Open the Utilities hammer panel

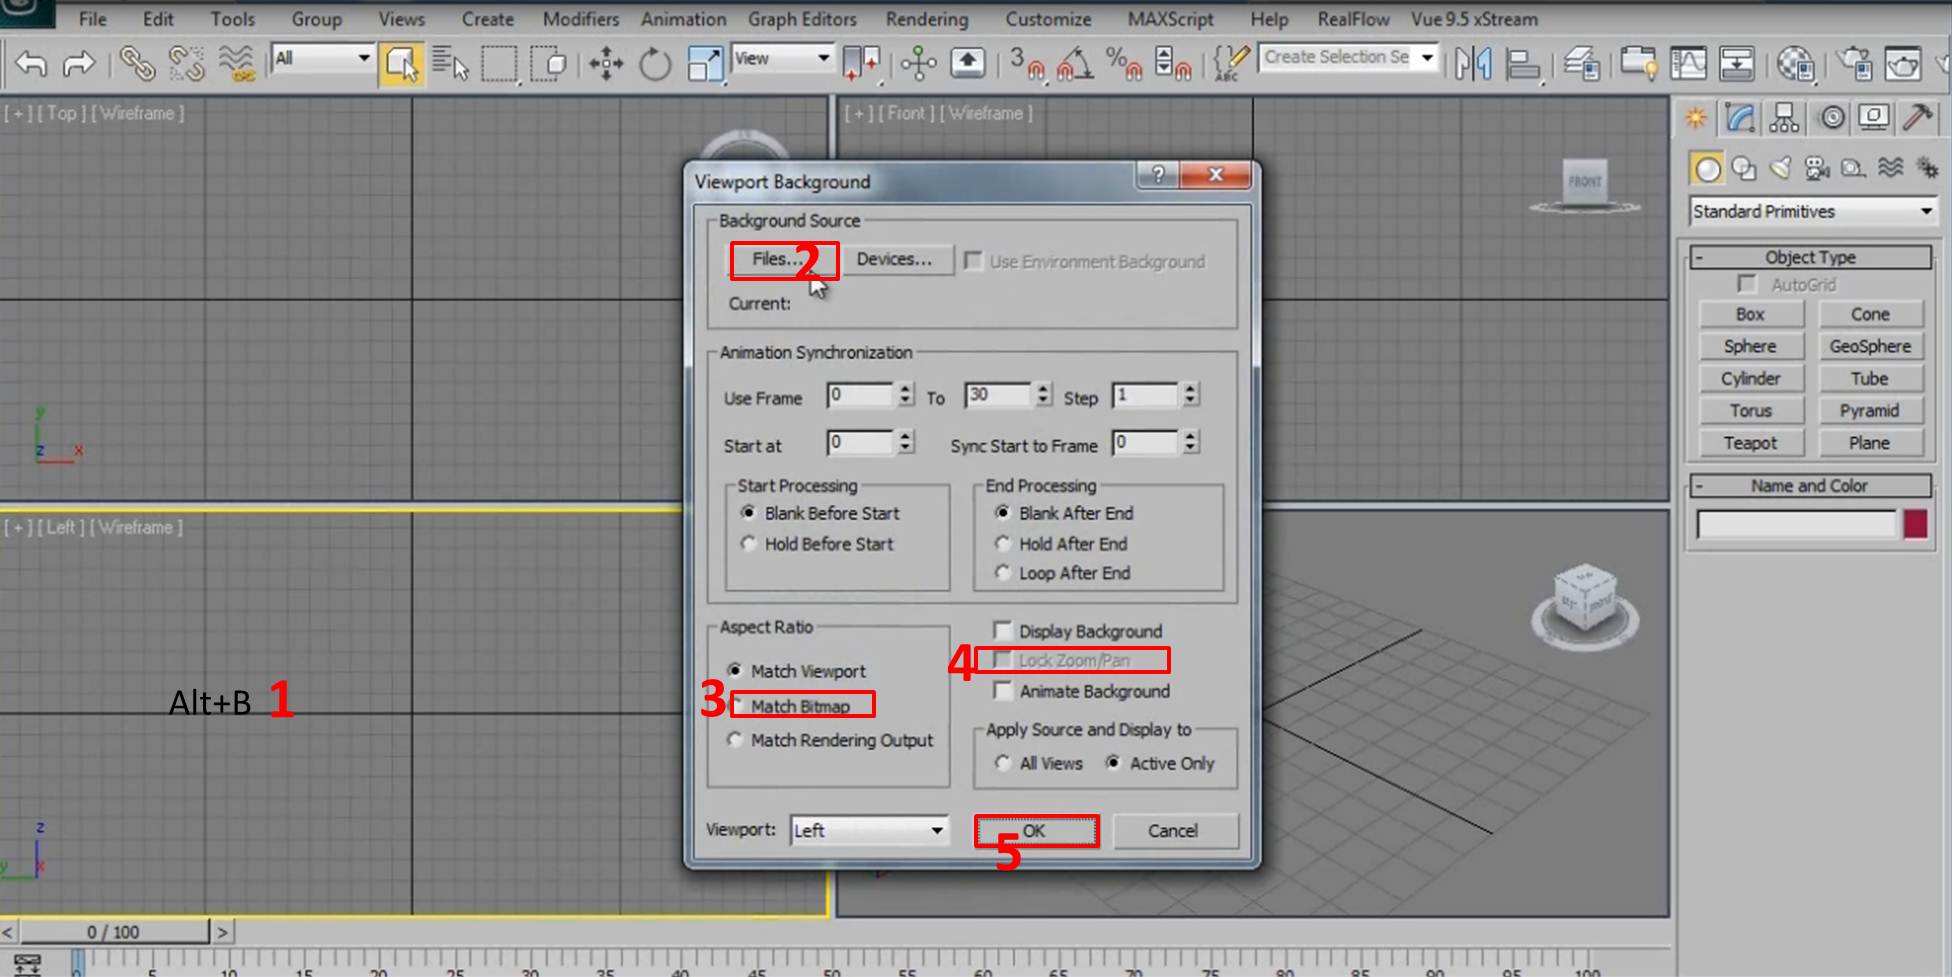pos(1916,119)
